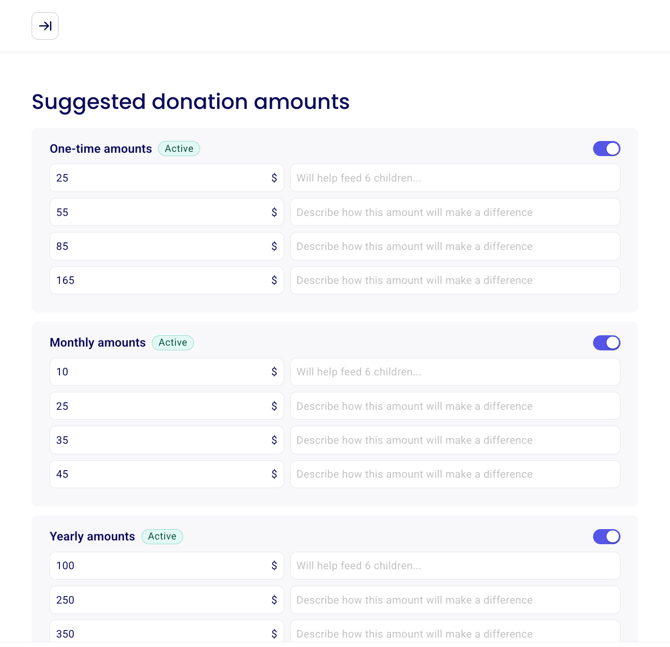The image size is (670, 647).
Task: Focus the one-time 165 amount field
Action: [x=160, y=280]
